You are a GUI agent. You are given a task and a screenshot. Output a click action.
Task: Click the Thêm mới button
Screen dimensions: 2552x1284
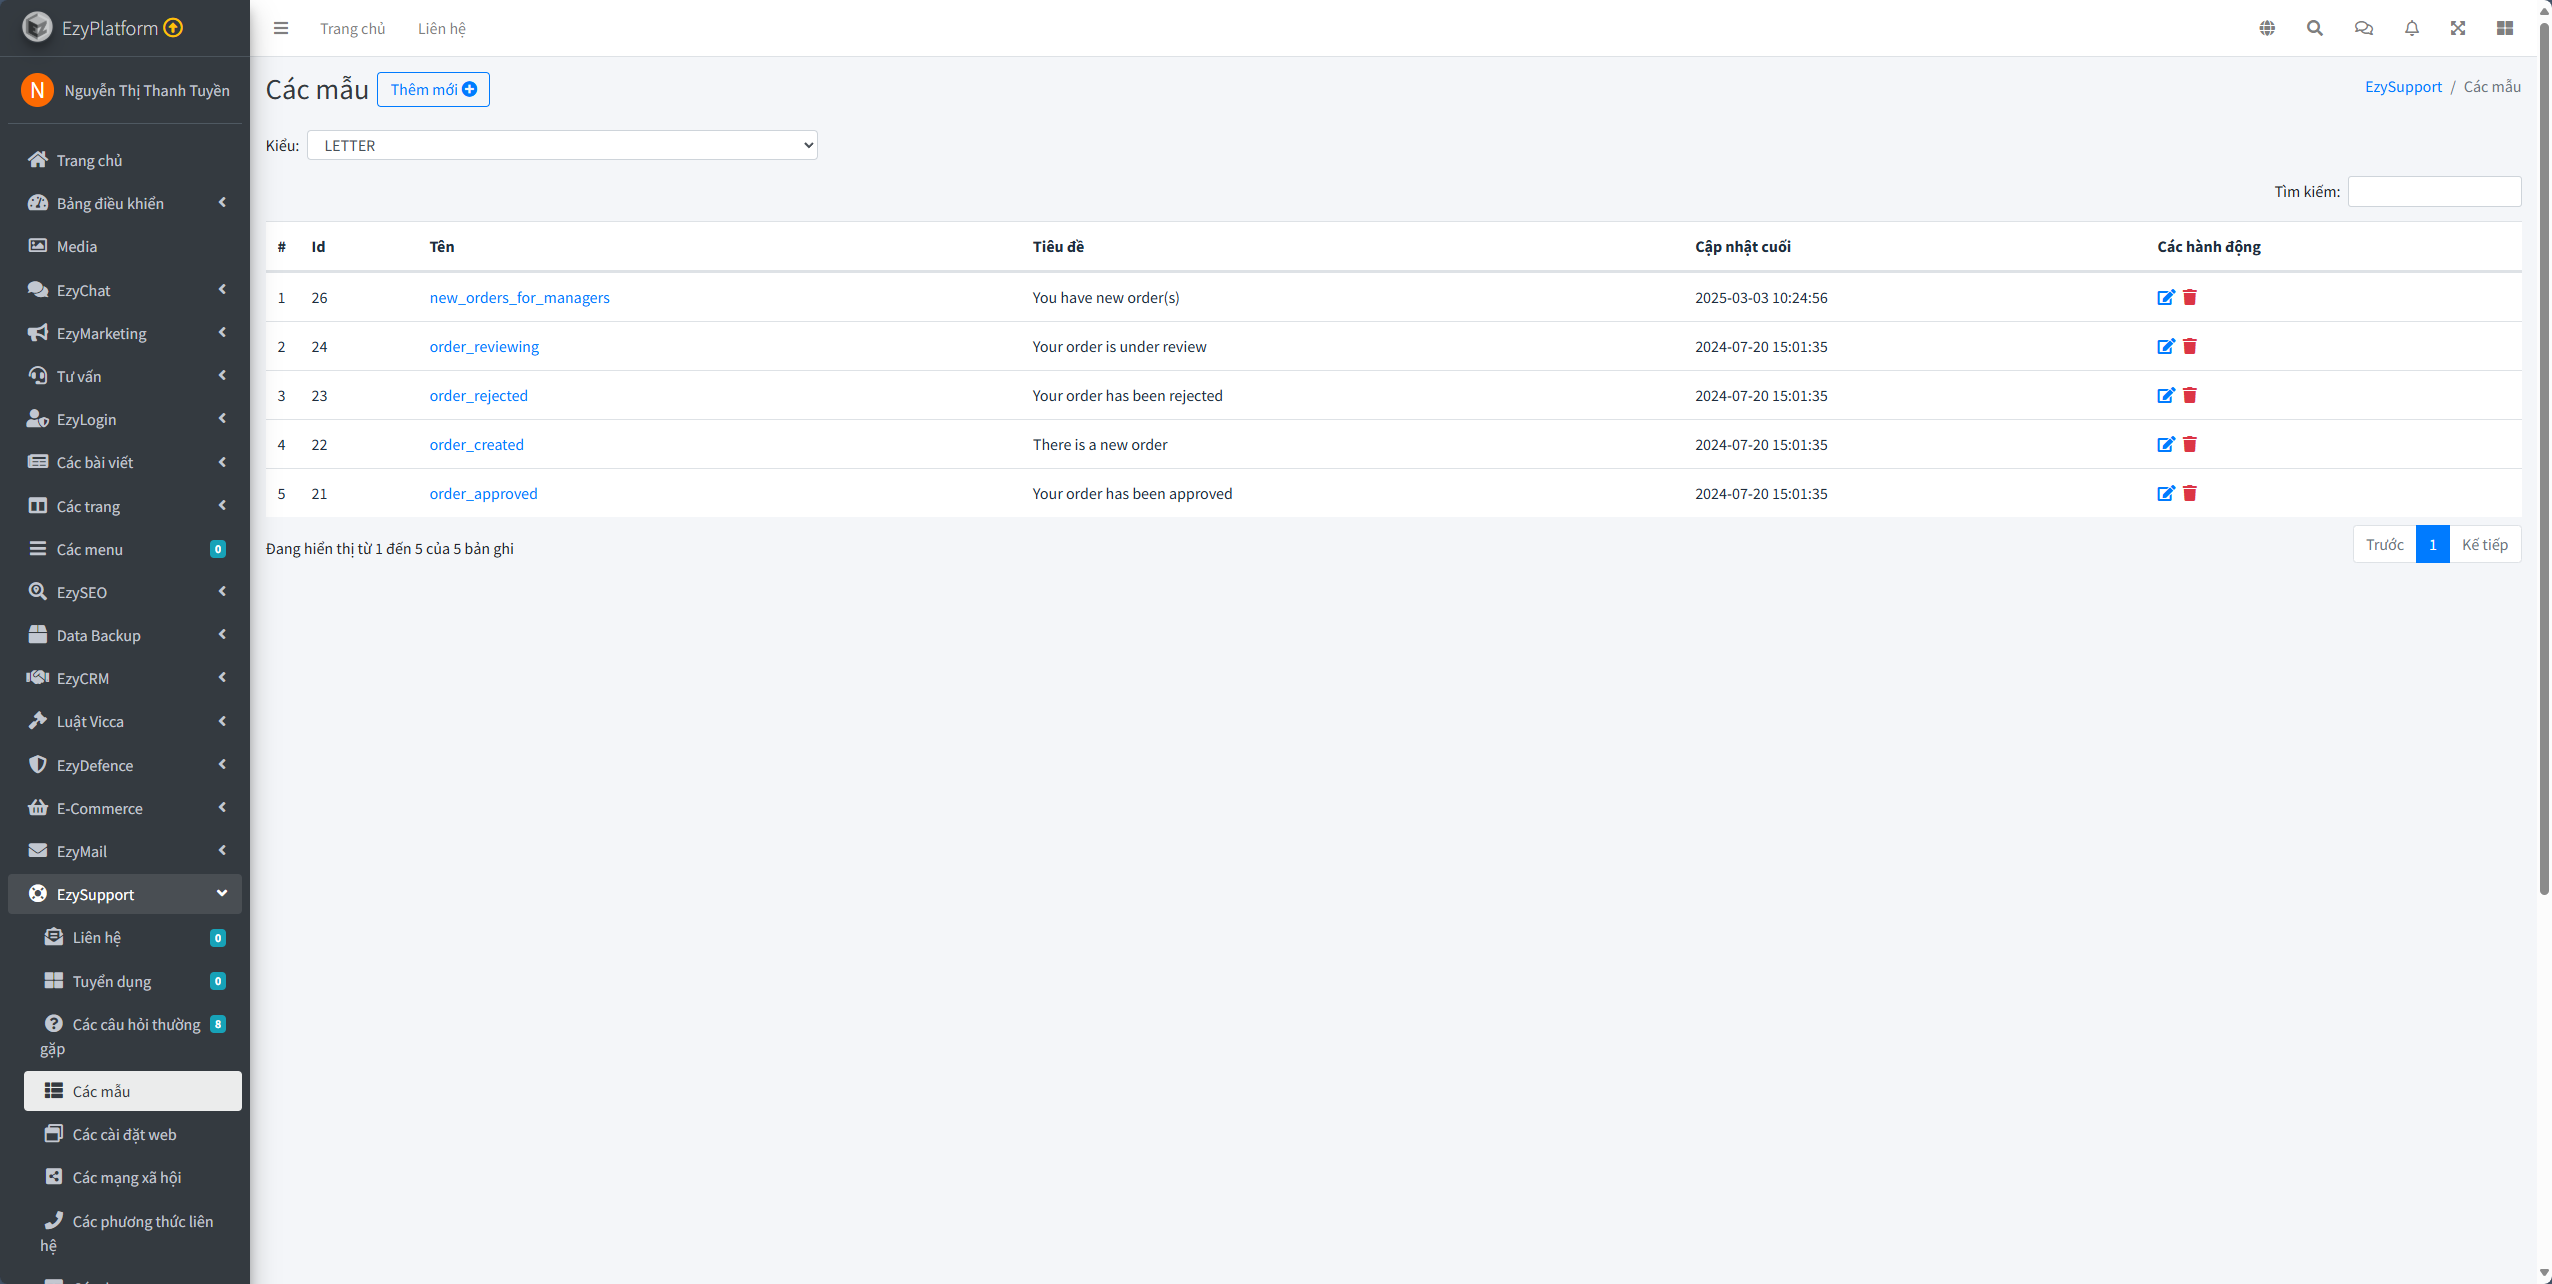click(x=433, y=89)
